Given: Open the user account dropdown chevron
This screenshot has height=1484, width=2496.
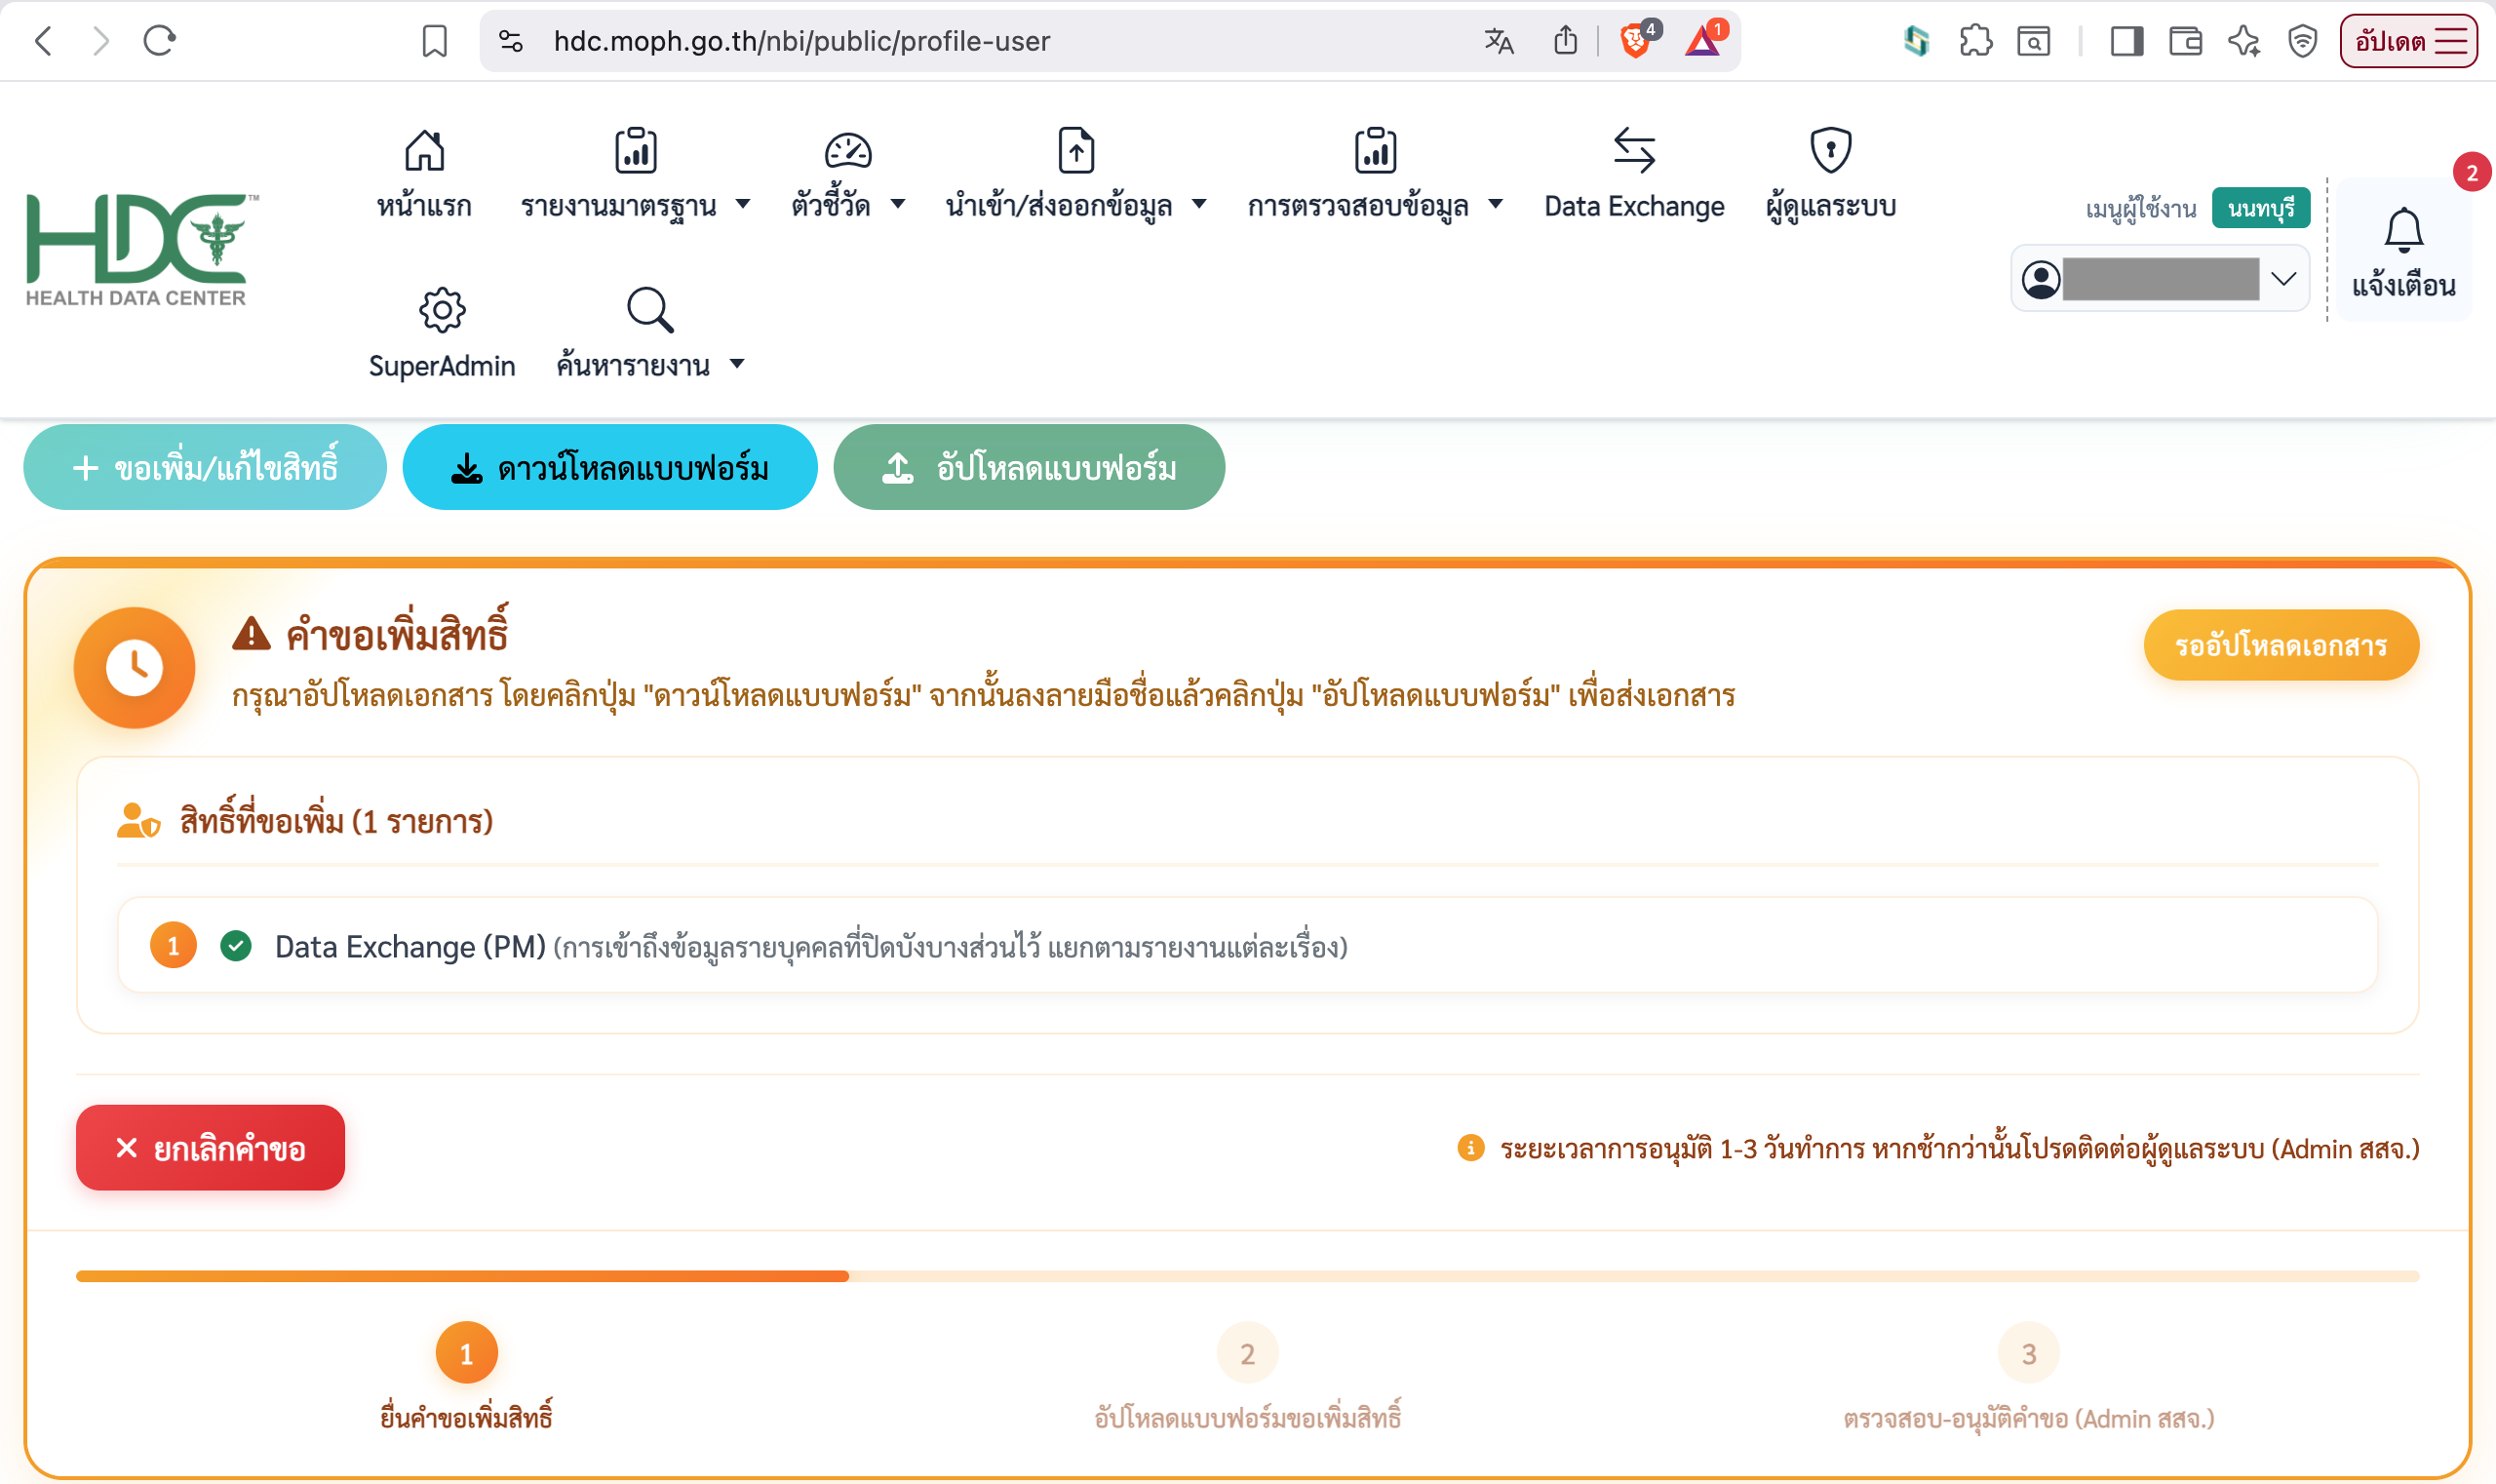Looking at the screenshot, I should click(2282, 279).
